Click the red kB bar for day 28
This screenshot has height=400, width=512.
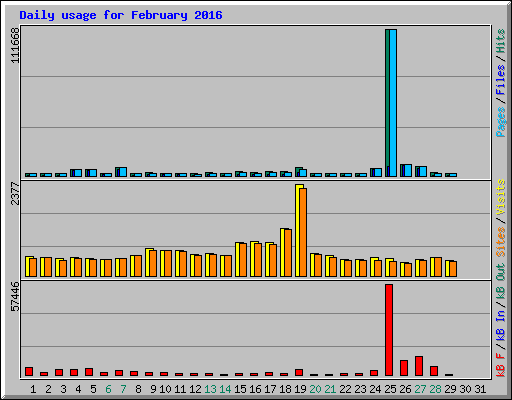pos(434,371)
